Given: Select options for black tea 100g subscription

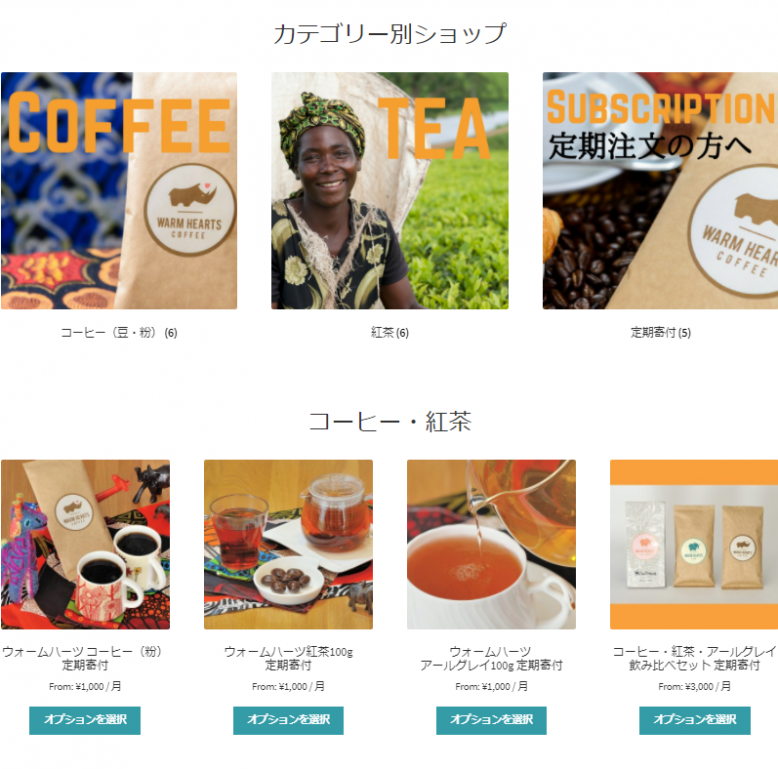Looking at the screenshot, I should pos(288,720).
